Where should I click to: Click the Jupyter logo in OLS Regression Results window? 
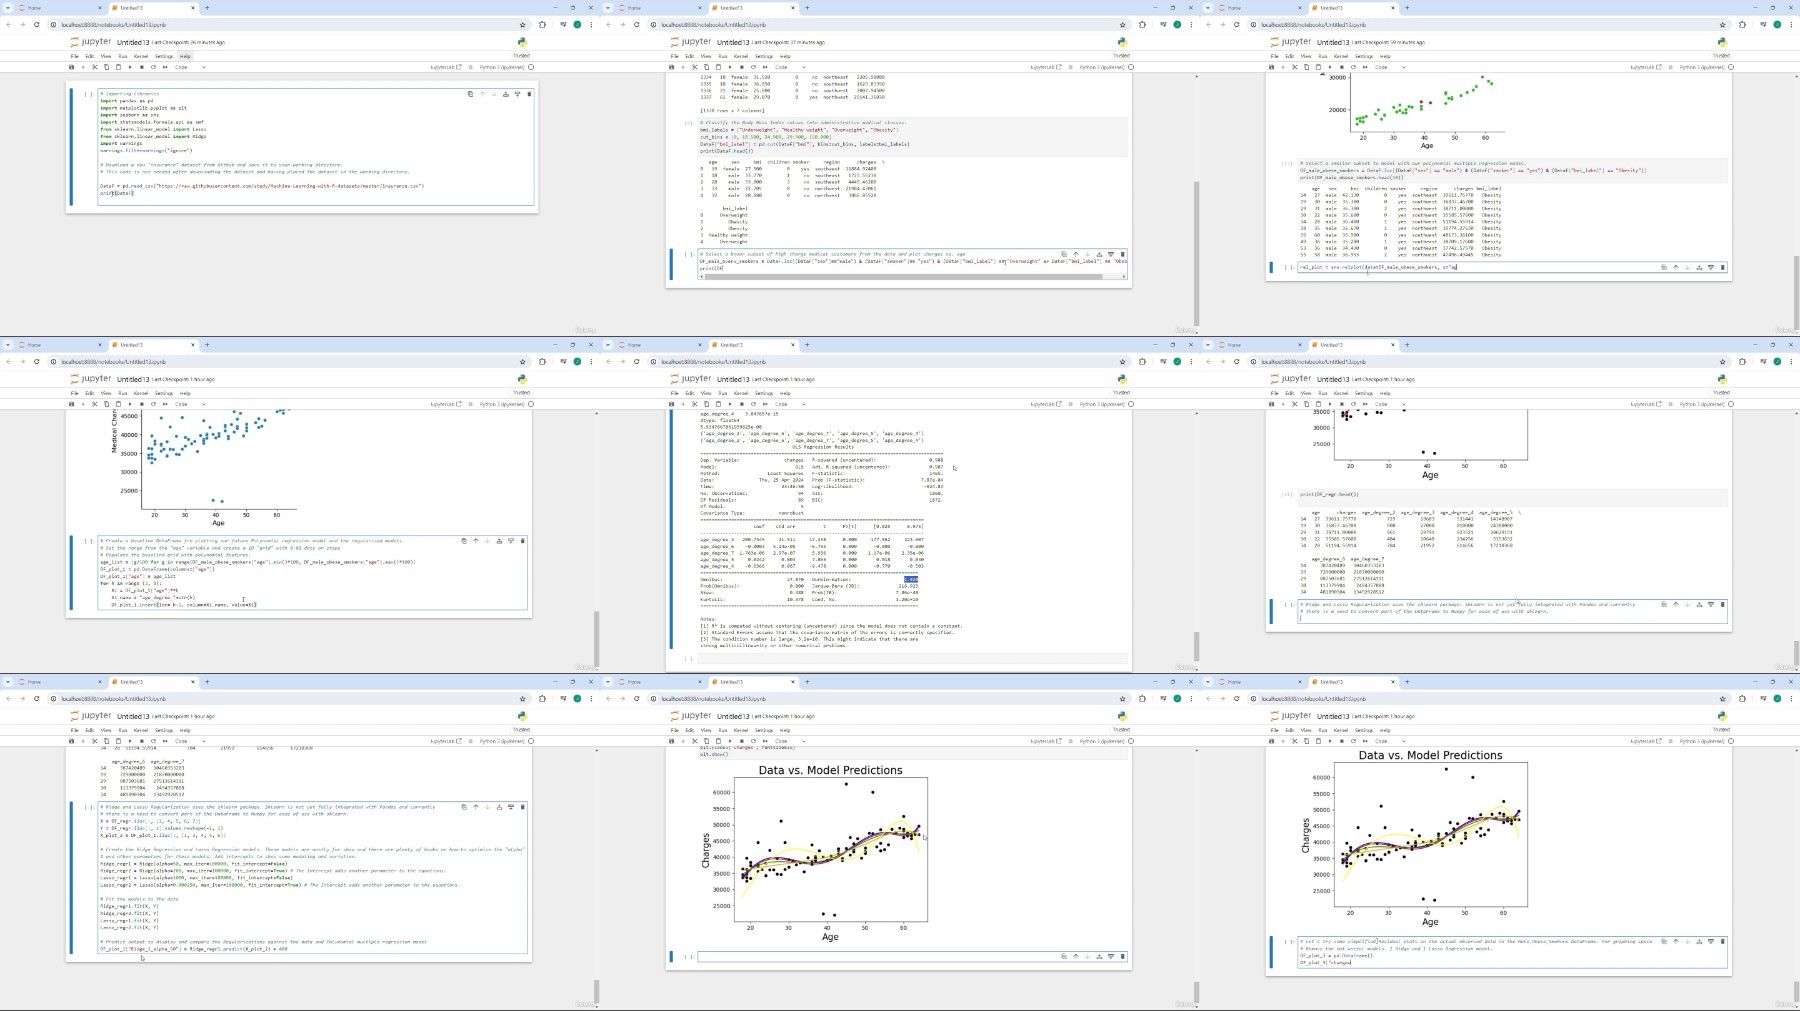pyautogui.click(x=691, y=379)
